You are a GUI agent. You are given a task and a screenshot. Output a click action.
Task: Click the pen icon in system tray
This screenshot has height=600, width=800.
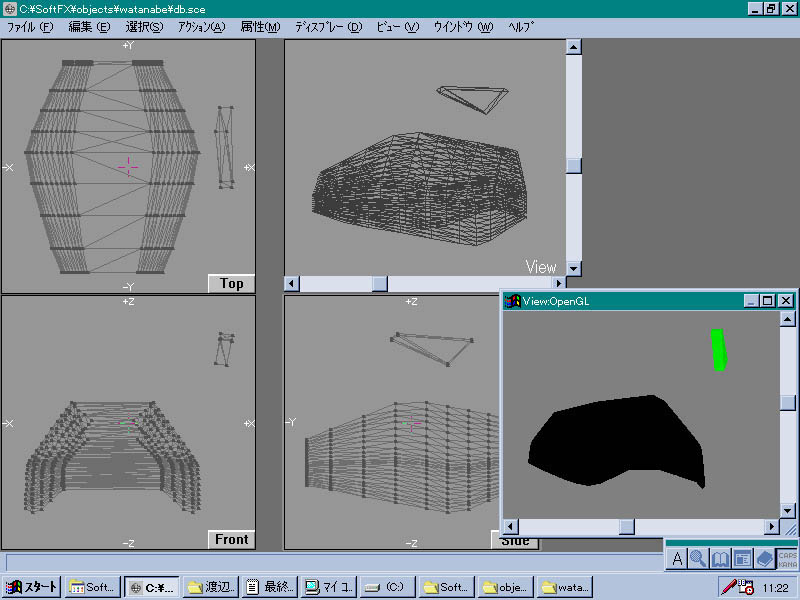tap(730, 588)
